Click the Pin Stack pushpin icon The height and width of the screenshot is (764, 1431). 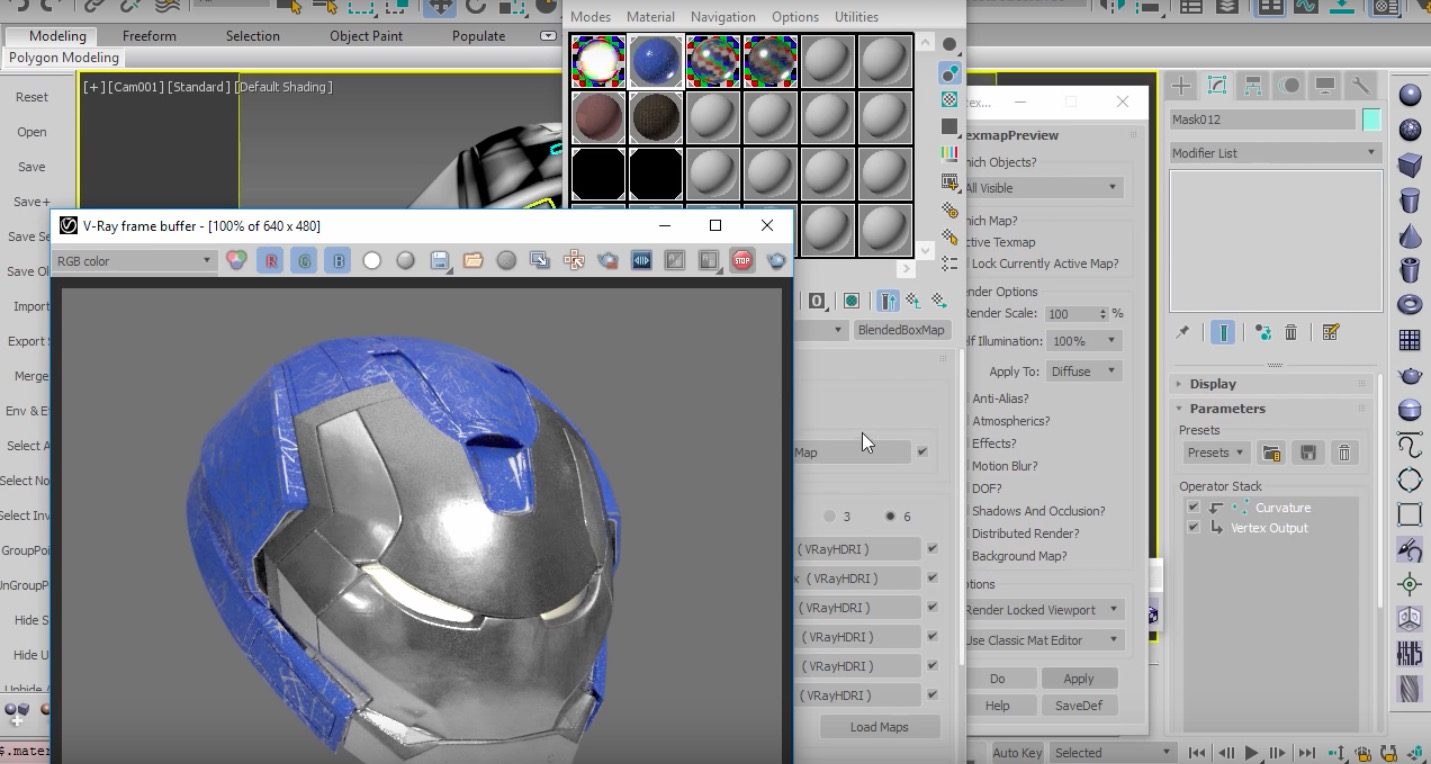click(1183, 333)
